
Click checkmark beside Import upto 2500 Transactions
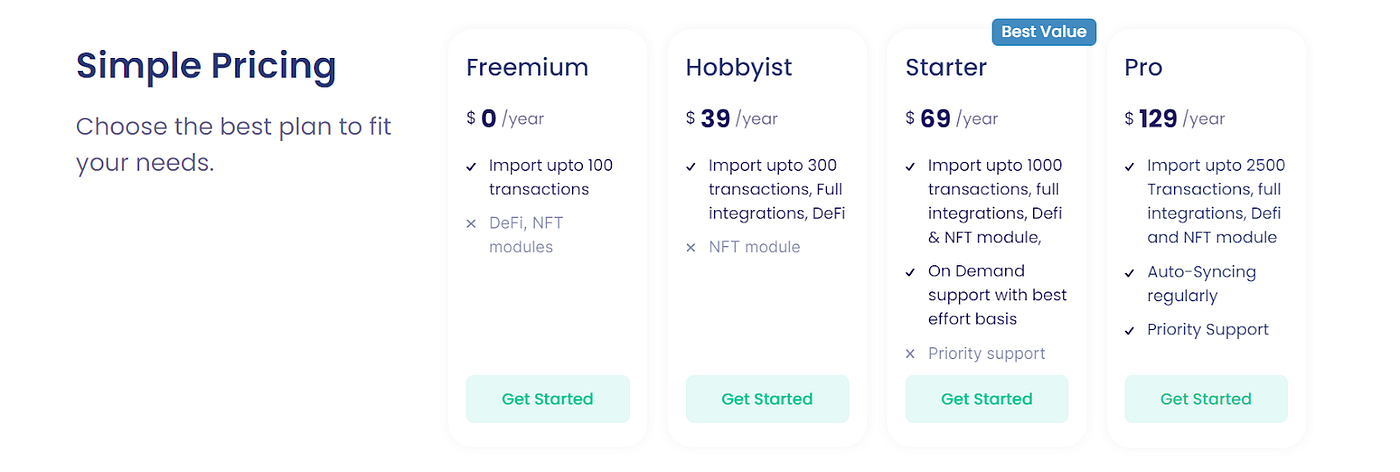tap(1129, 167)
